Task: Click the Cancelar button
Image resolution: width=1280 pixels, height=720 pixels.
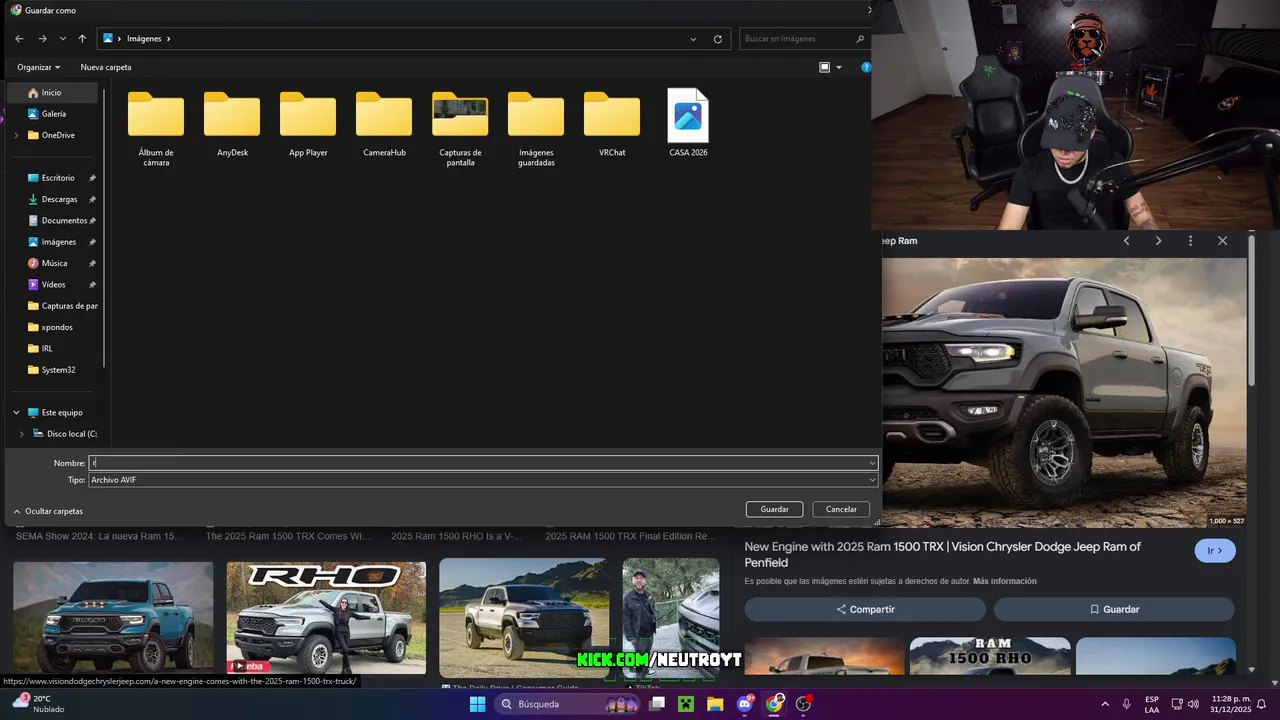Action: [841, 509]
